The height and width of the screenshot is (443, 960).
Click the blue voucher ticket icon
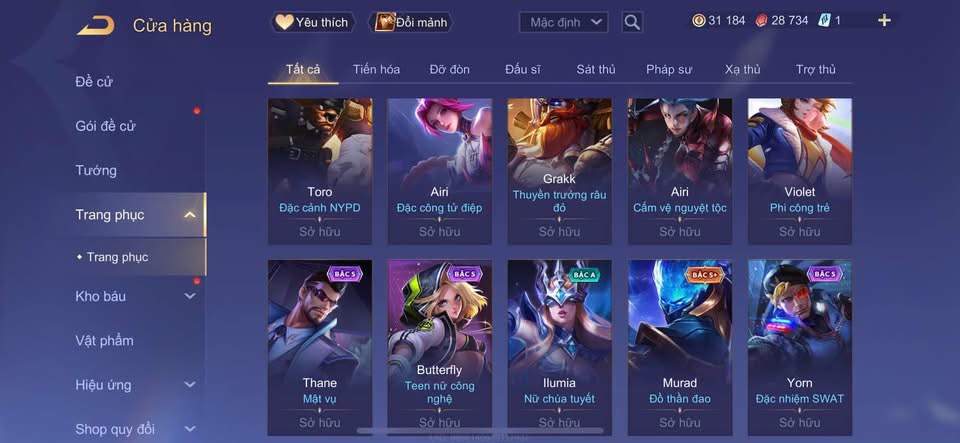pyautogui.click(x=823, y=20)
